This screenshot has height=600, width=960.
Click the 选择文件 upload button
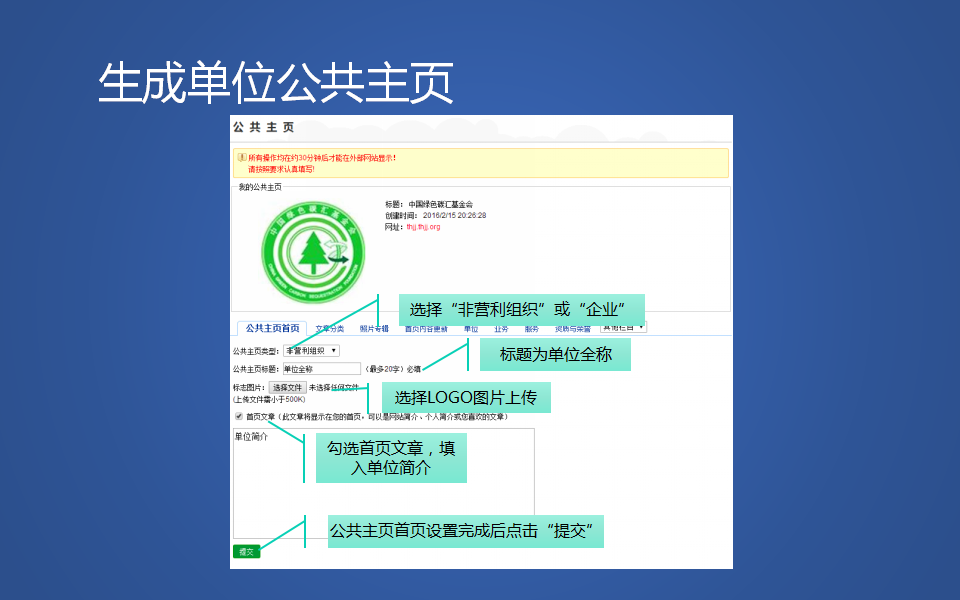click(287, 387)
